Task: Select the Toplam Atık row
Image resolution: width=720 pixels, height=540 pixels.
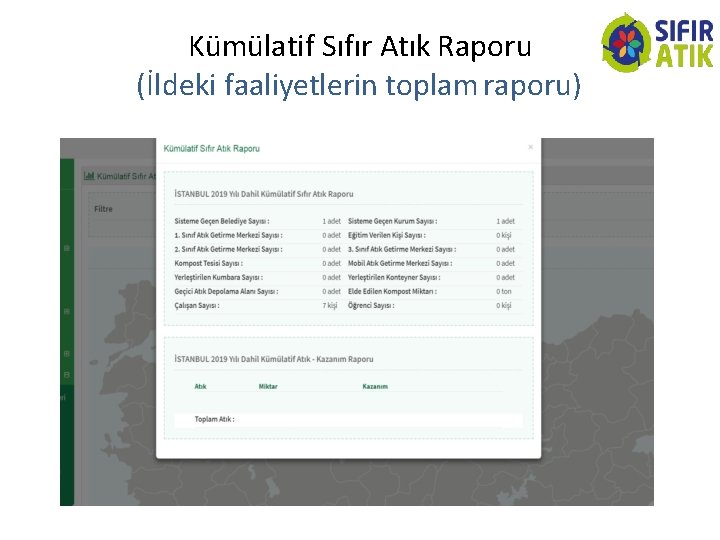Action: click(x=349, y=419)
